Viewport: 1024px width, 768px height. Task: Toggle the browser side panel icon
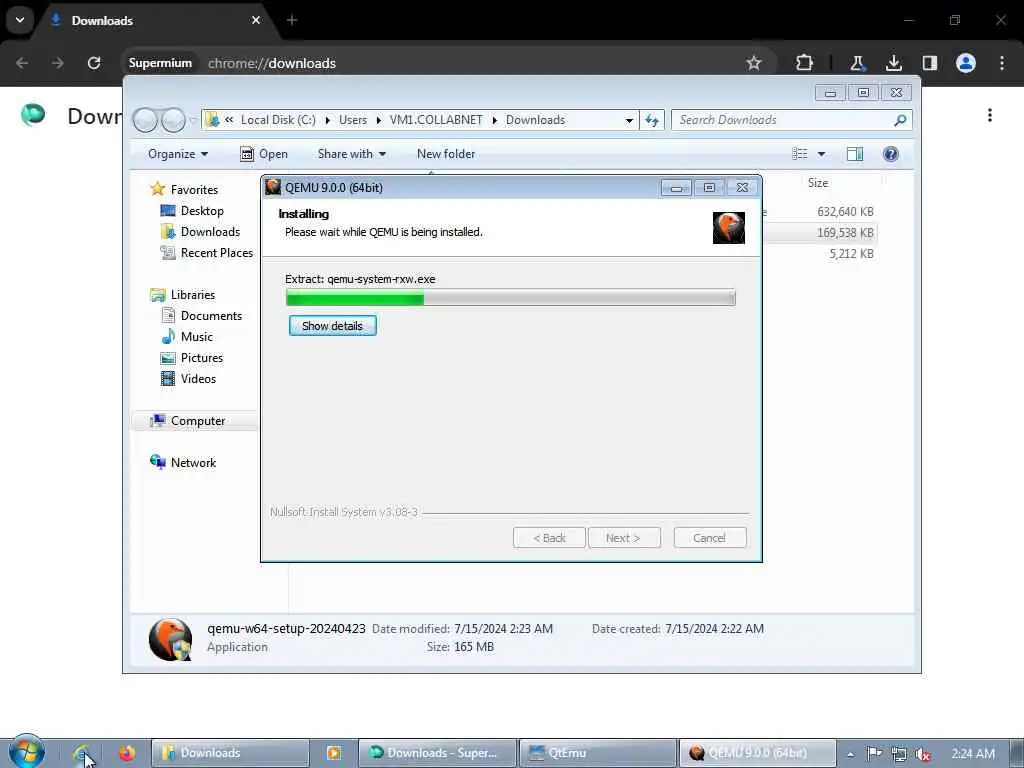coord(929,63)
